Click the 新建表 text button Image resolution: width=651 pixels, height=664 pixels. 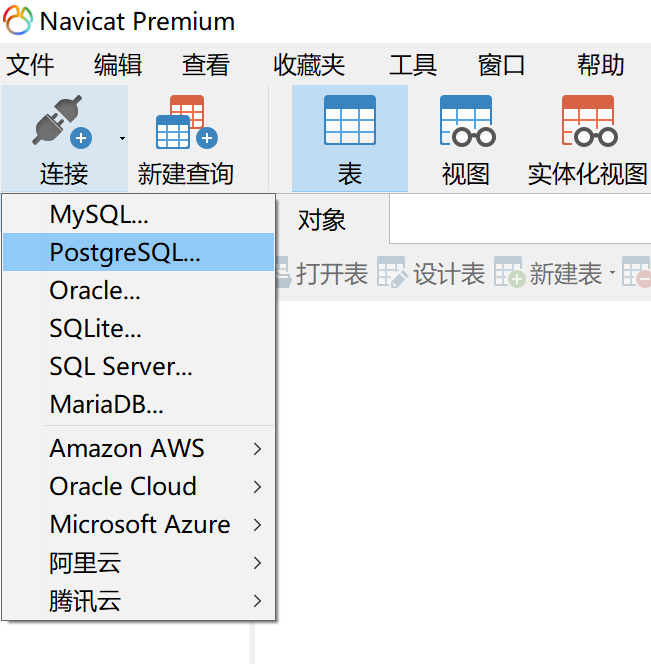(566, 274)
